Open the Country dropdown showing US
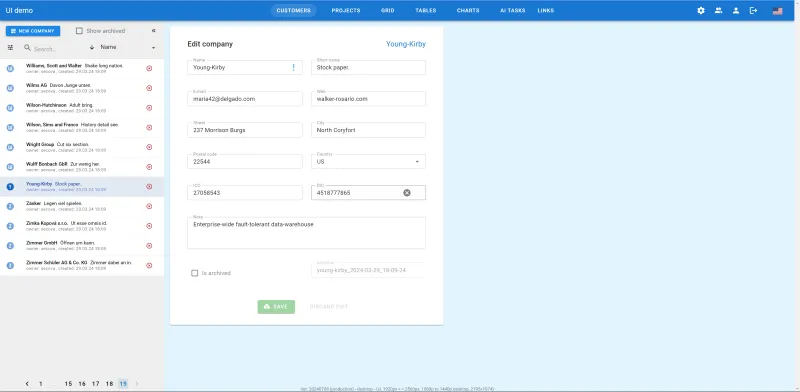800x392 pixels. point(368,162)
